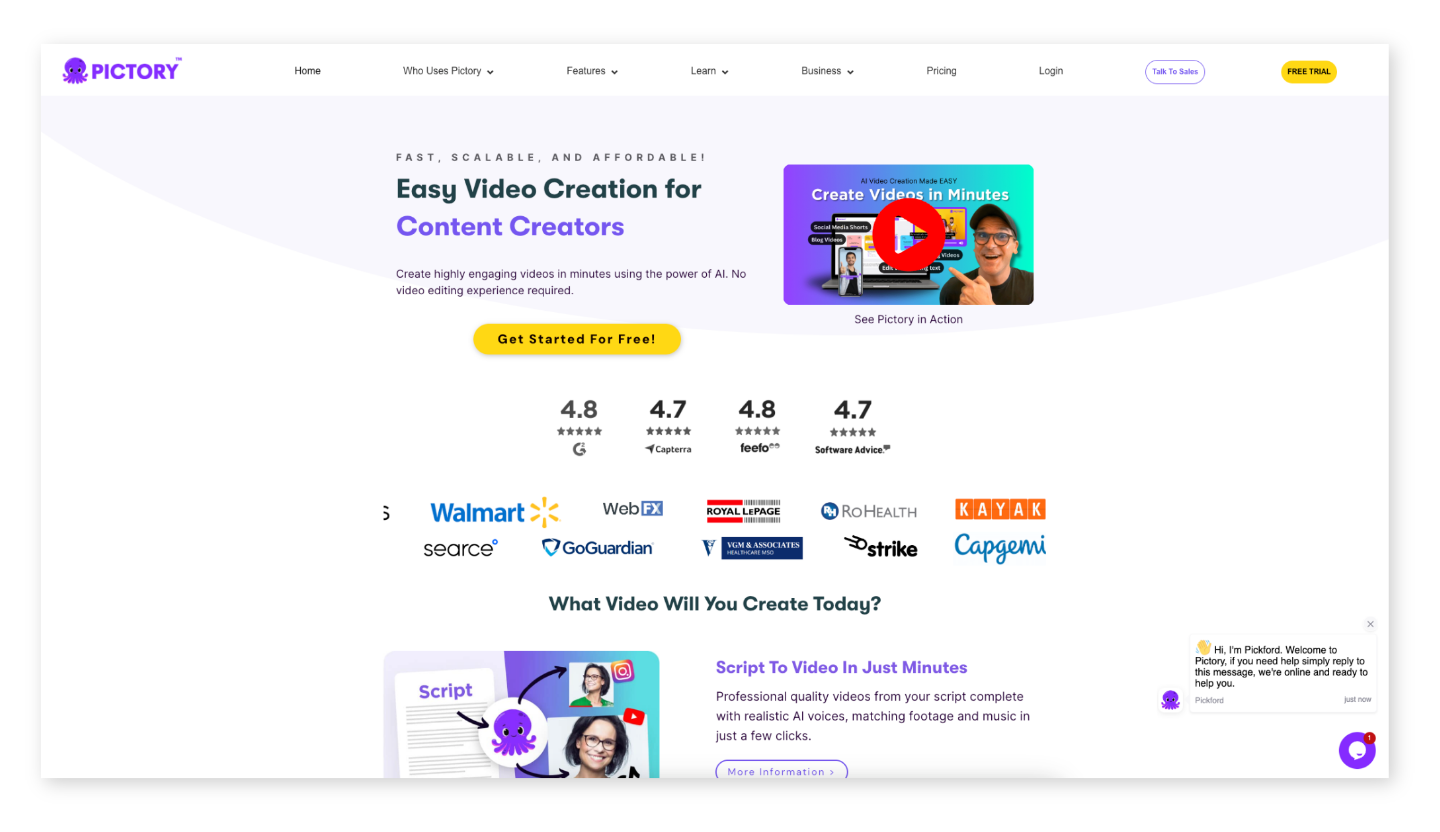Click the Walmart logo

coord(495,512)
